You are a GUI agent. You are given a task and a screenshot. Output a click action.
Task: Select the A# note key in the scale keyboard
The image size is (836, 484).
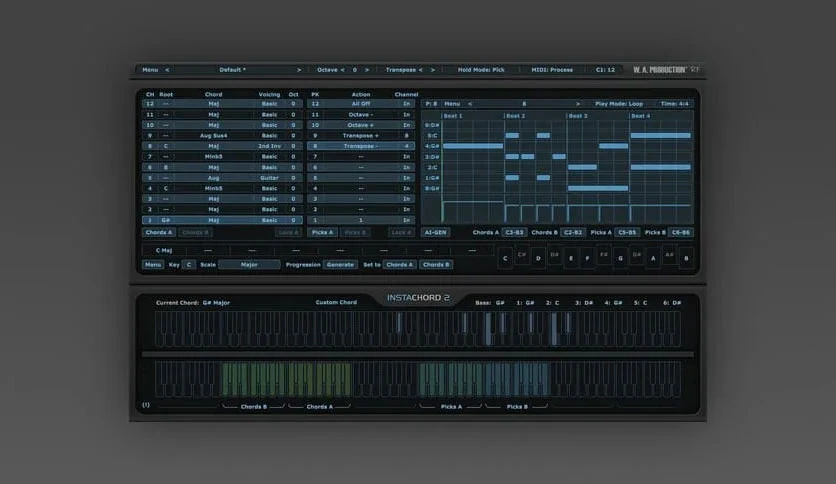point(669,255)
